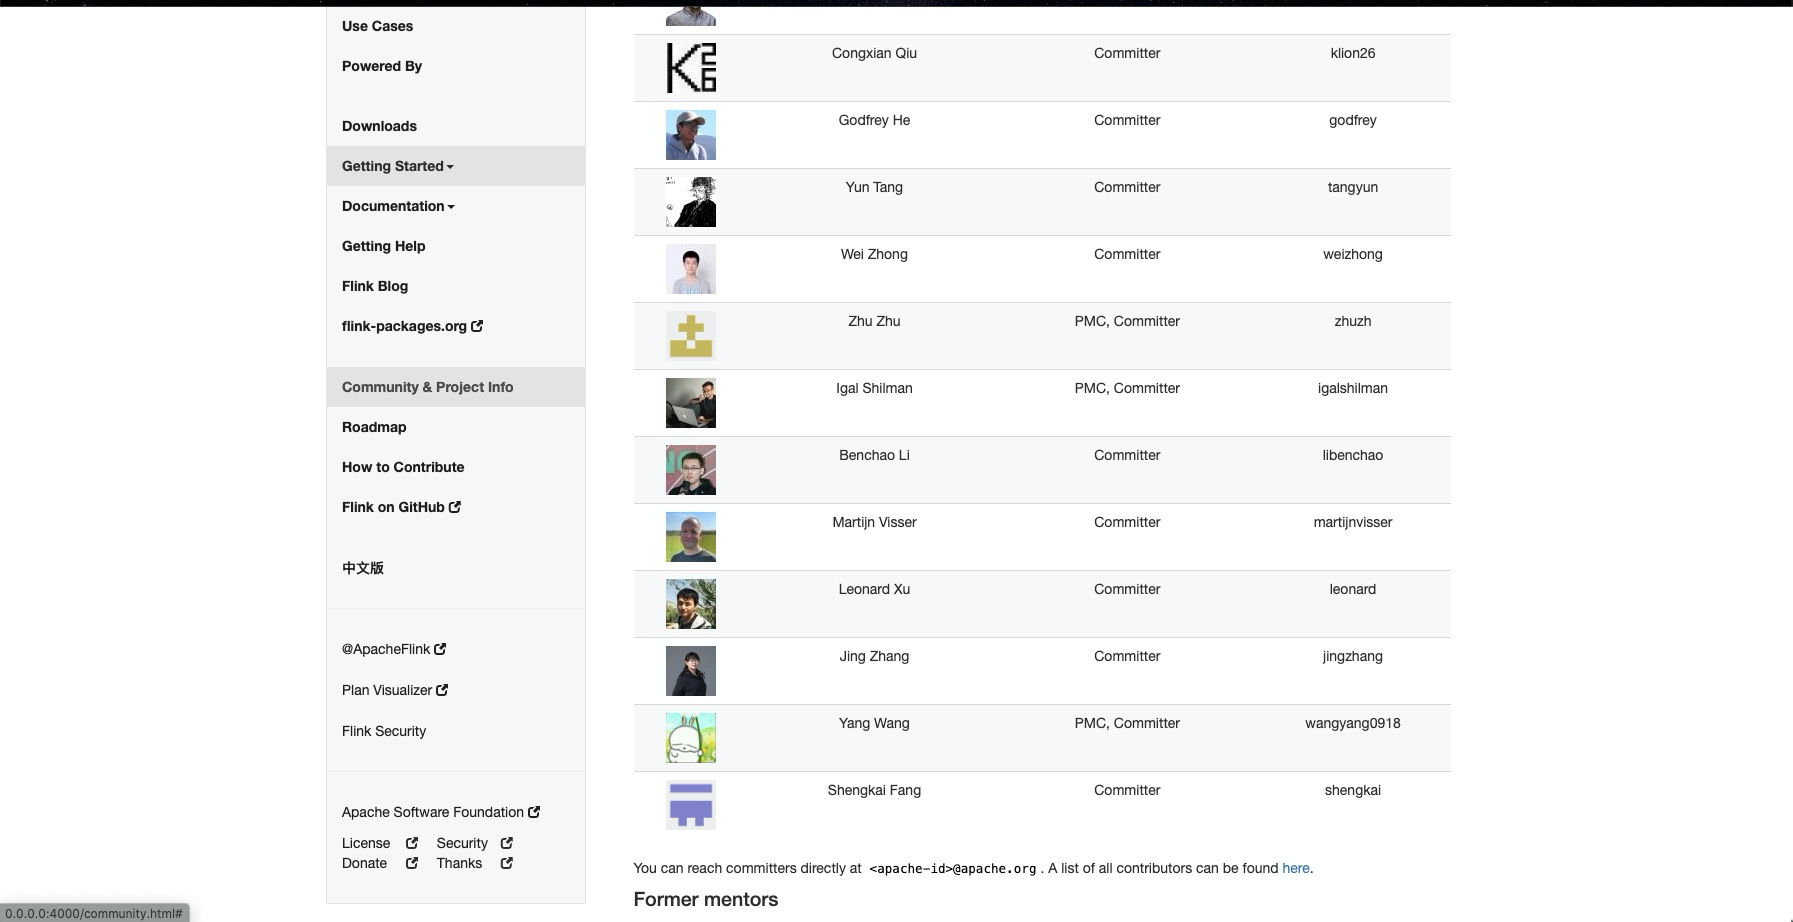Open external link icon next to flink-packages.org
The image size is (1793, 922).
click(477, 326)
